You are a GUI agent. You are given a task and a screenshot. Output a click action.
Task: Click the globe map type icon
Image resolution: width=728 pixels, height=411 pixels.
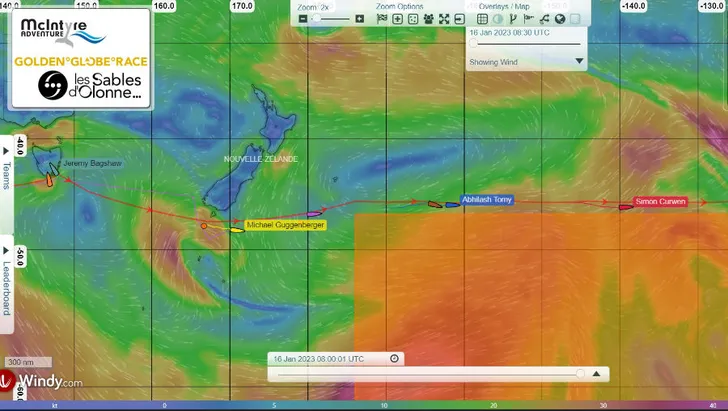(x=559, y=19)
